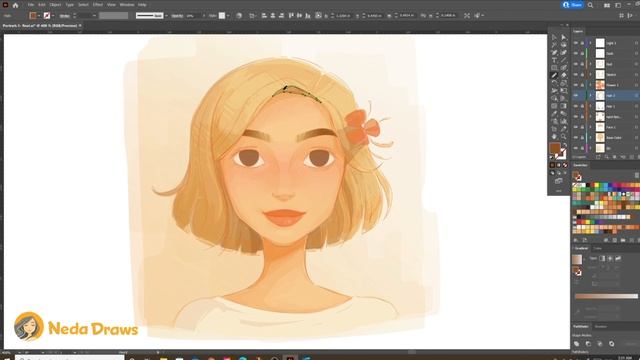Screen dimensions: 640x360
Task: Select the Eyedropper tool
Action: [554, 113]
